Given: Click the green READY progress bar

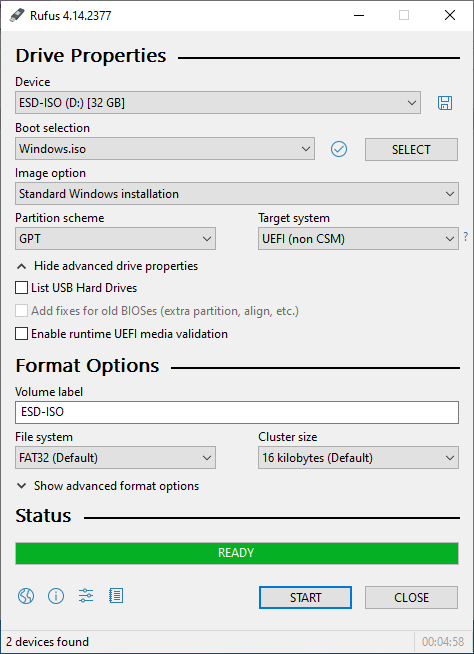Looking at the screenshot, I should pos(237,553).
